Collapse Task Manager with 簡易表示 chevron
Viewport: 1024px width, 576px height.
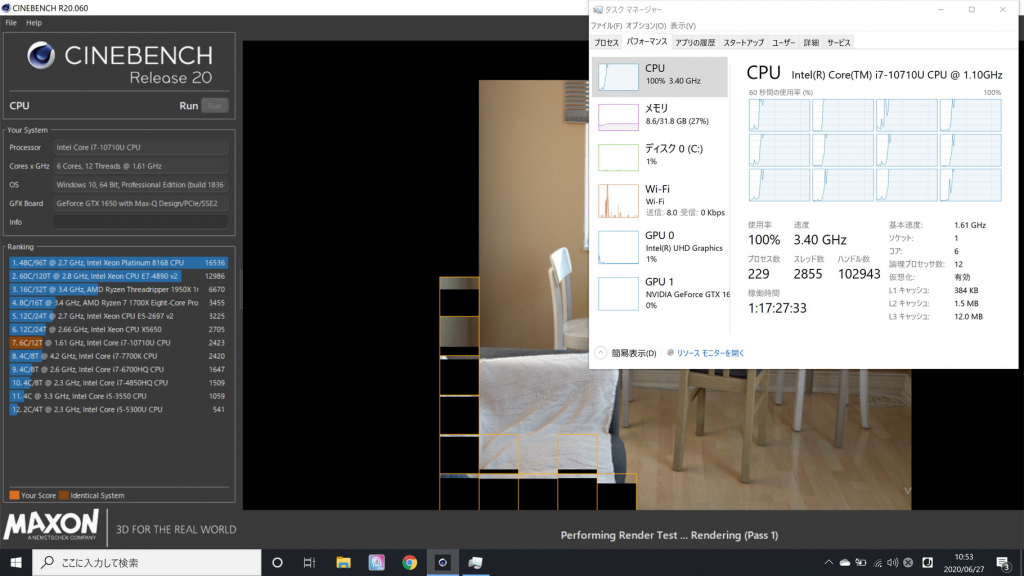pos(601,353)
